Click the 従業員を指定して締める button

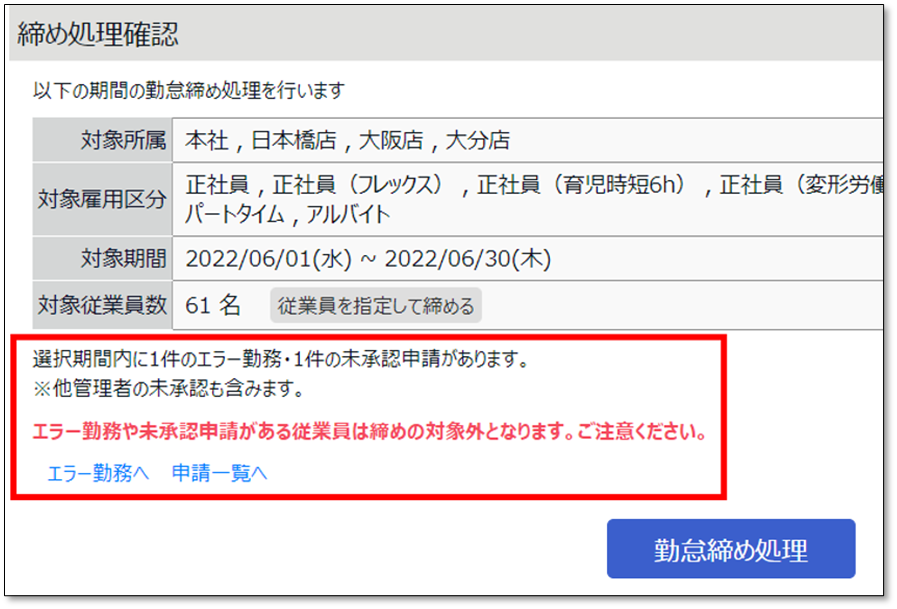376,306
